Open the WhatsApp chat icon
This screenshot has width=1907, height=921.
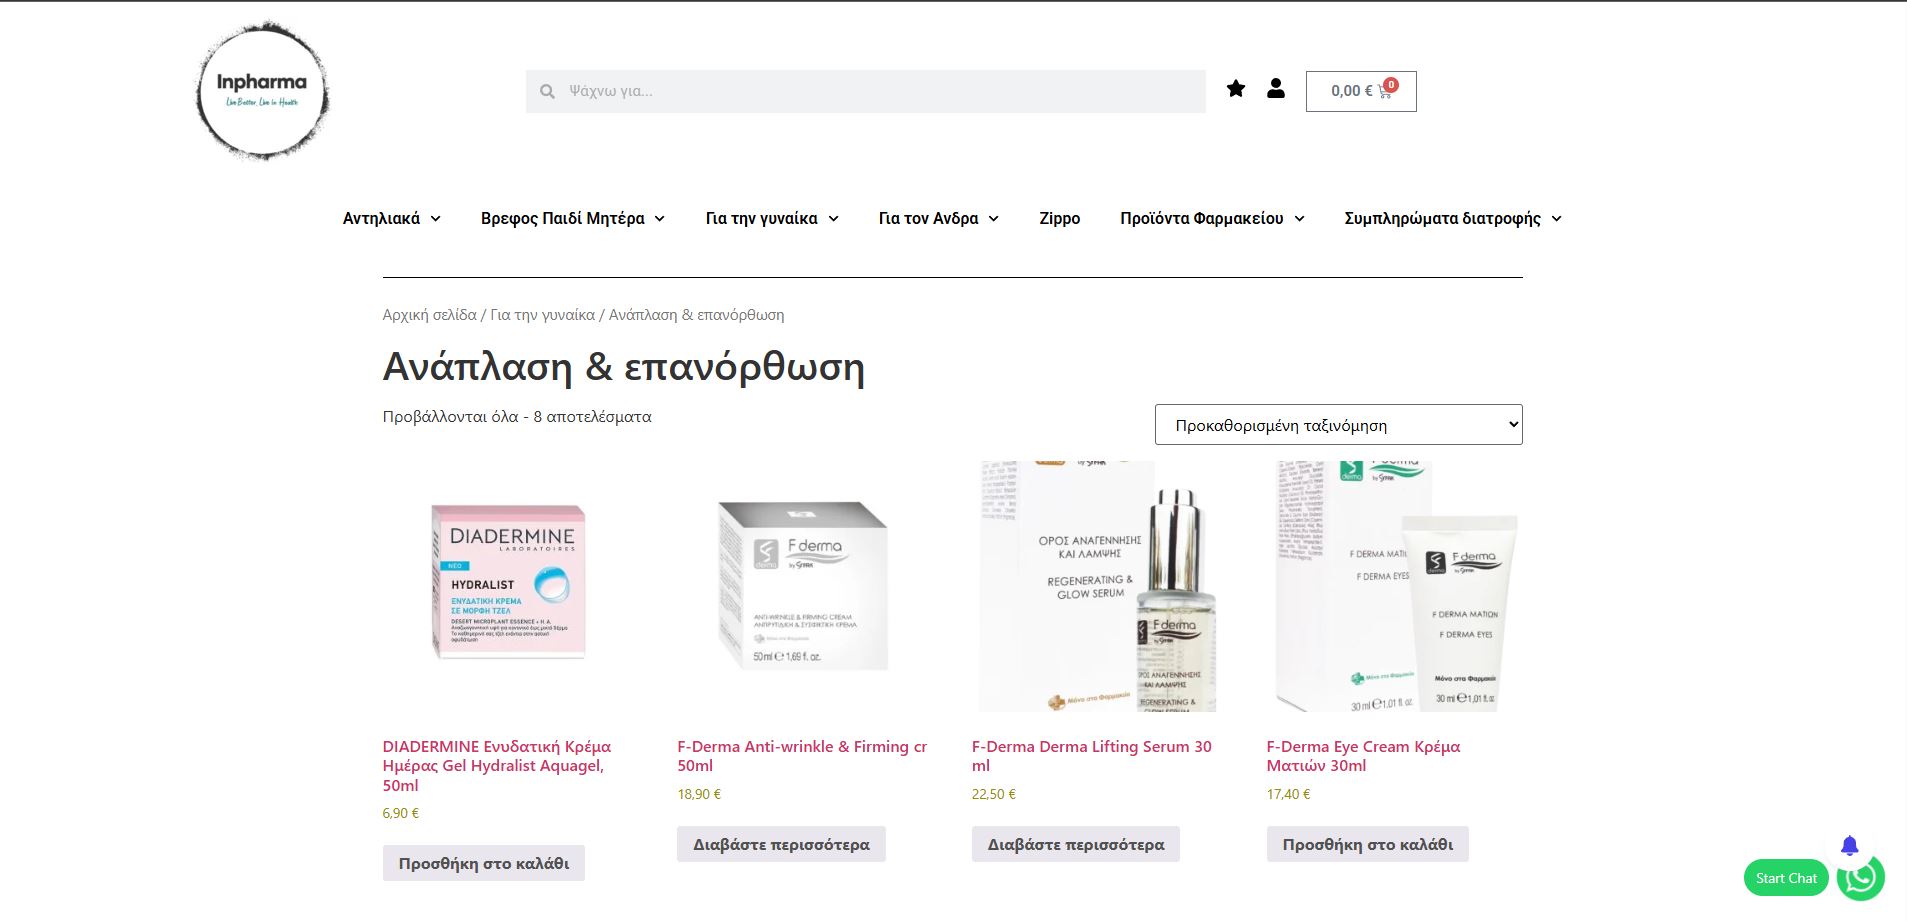click(x=1861, y=877)
